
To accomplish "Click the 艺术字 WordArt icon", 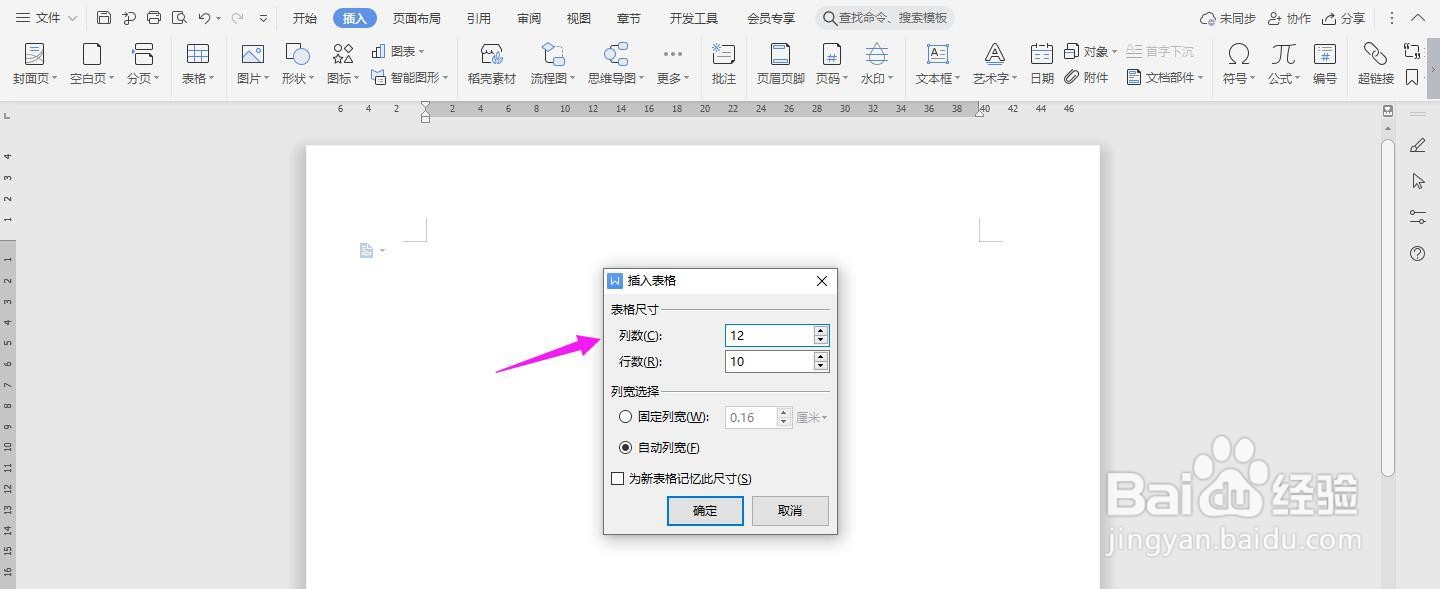I will [994, 54].
